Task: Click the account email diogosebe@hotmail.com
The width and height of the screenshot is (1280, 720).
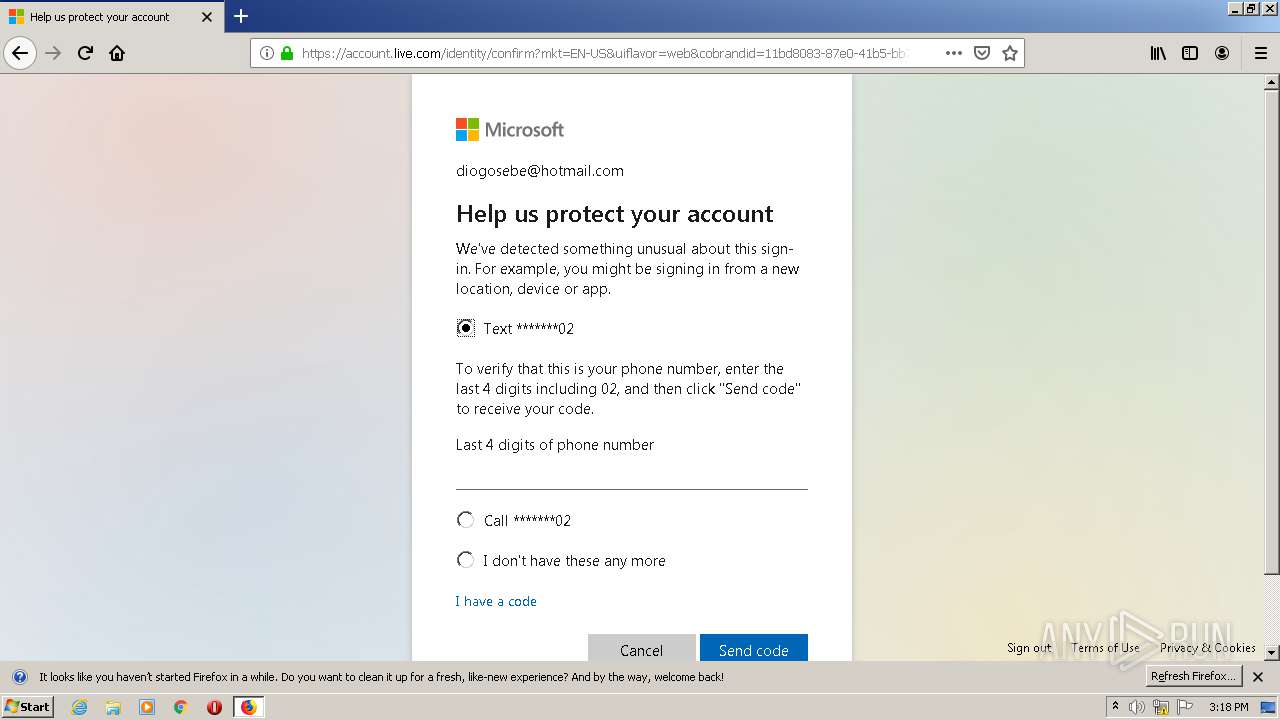Action: (x=540, y=171)
